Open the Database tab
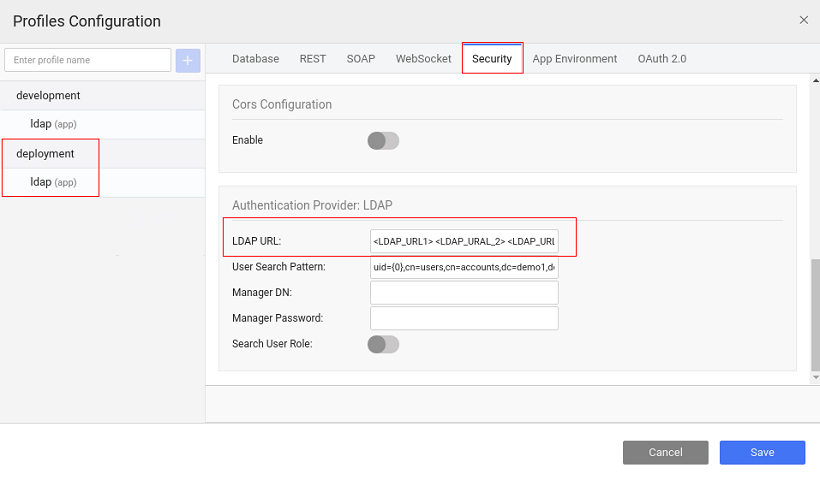This screenshot has height=480, width=820. pos(255,59)
